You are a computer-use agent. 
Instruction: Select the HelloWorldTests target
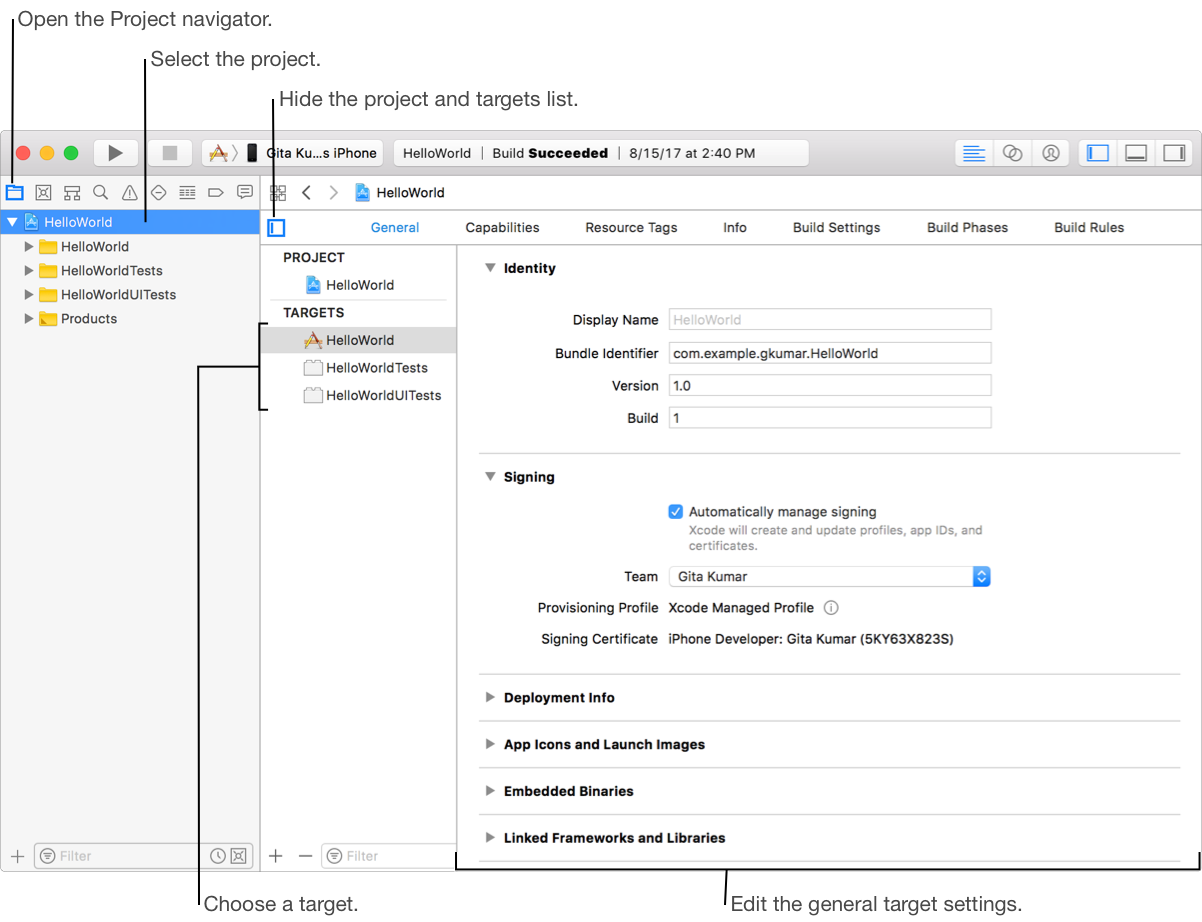click(358, 368)
